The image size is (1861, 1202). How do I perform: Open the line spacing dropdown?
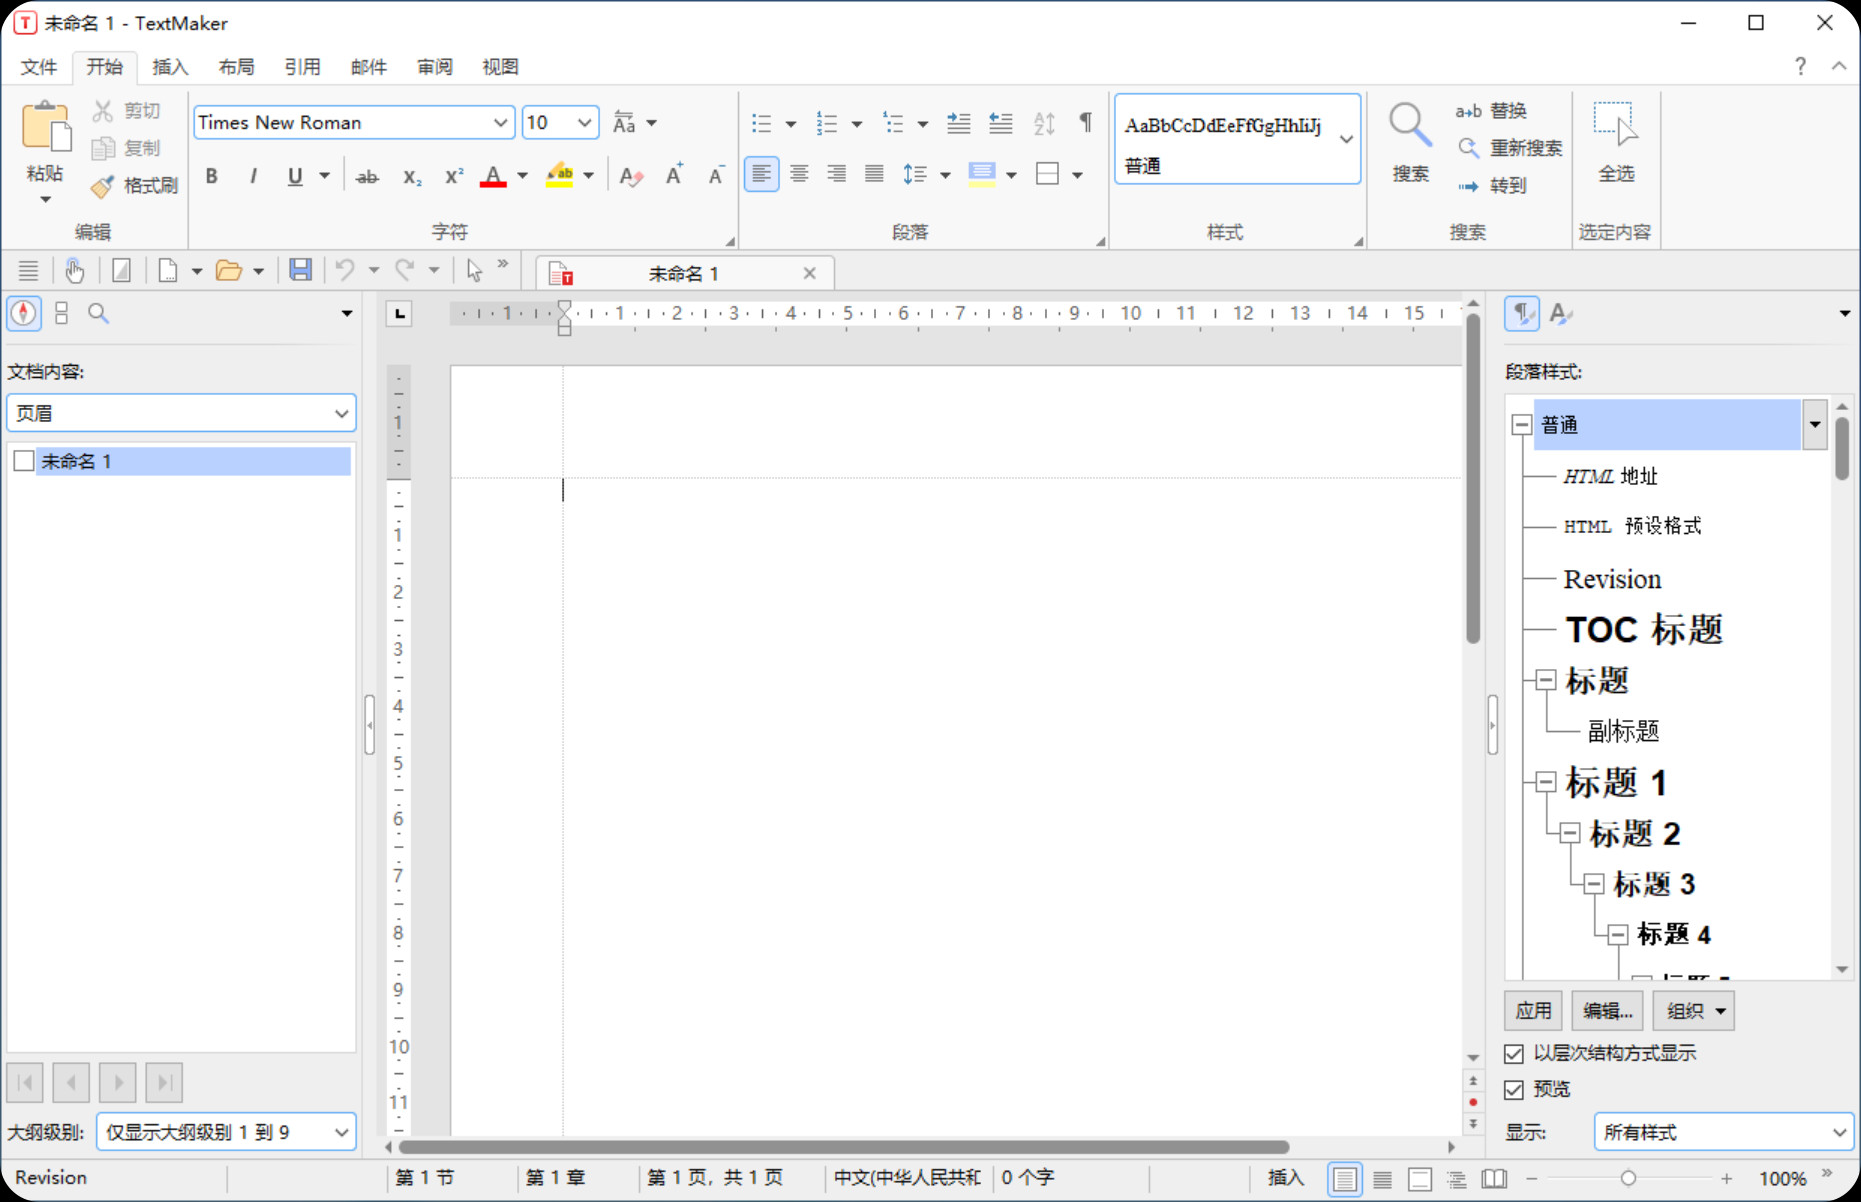(x=945, y=175)
